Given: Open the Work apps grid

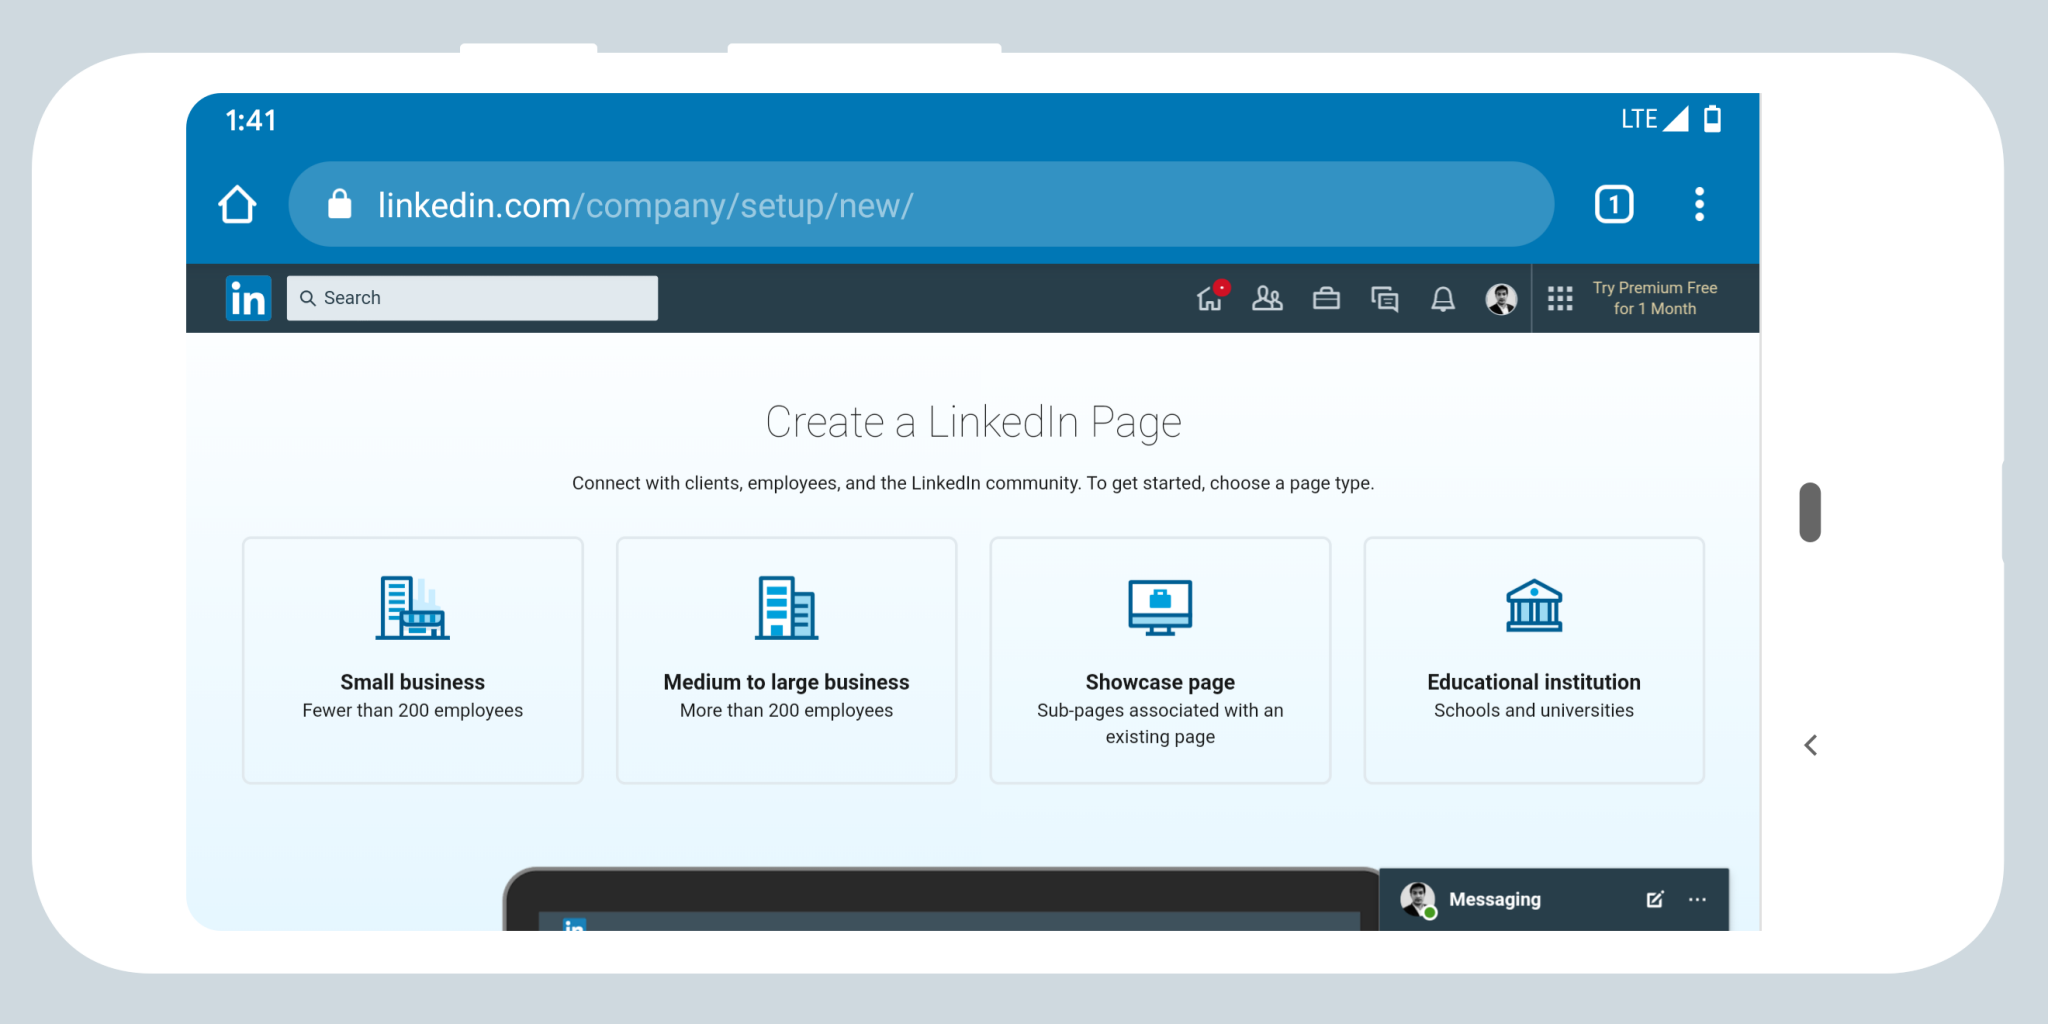Looking at the screenshot, I should click(1560, 298).
